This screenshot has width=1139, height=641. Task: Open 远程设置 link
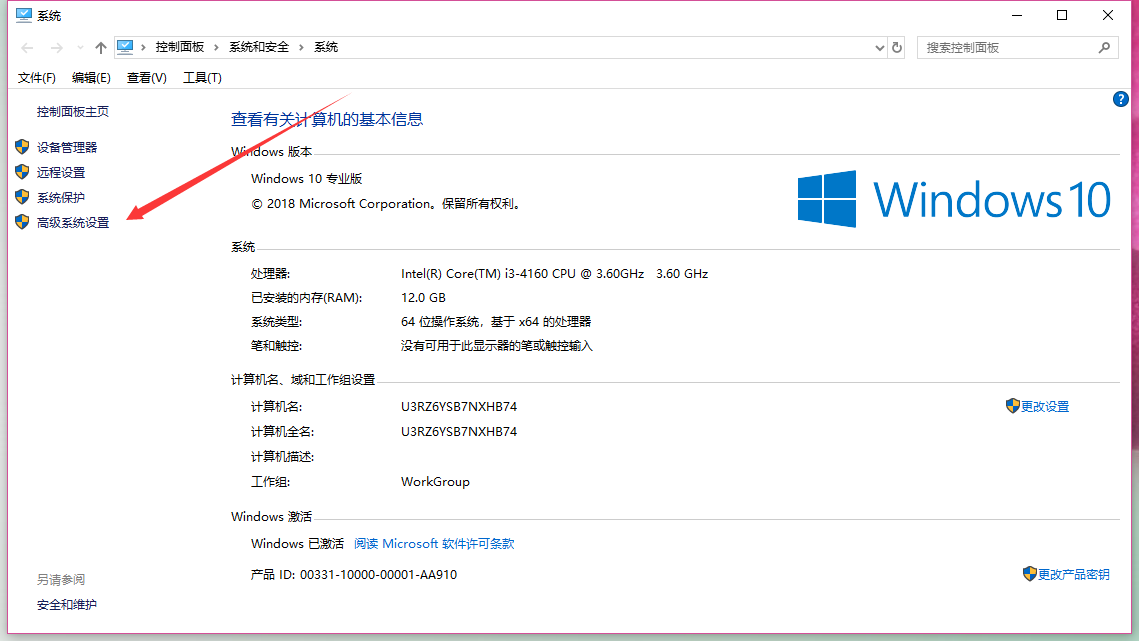pyautogui.click(x=61, y=173)
